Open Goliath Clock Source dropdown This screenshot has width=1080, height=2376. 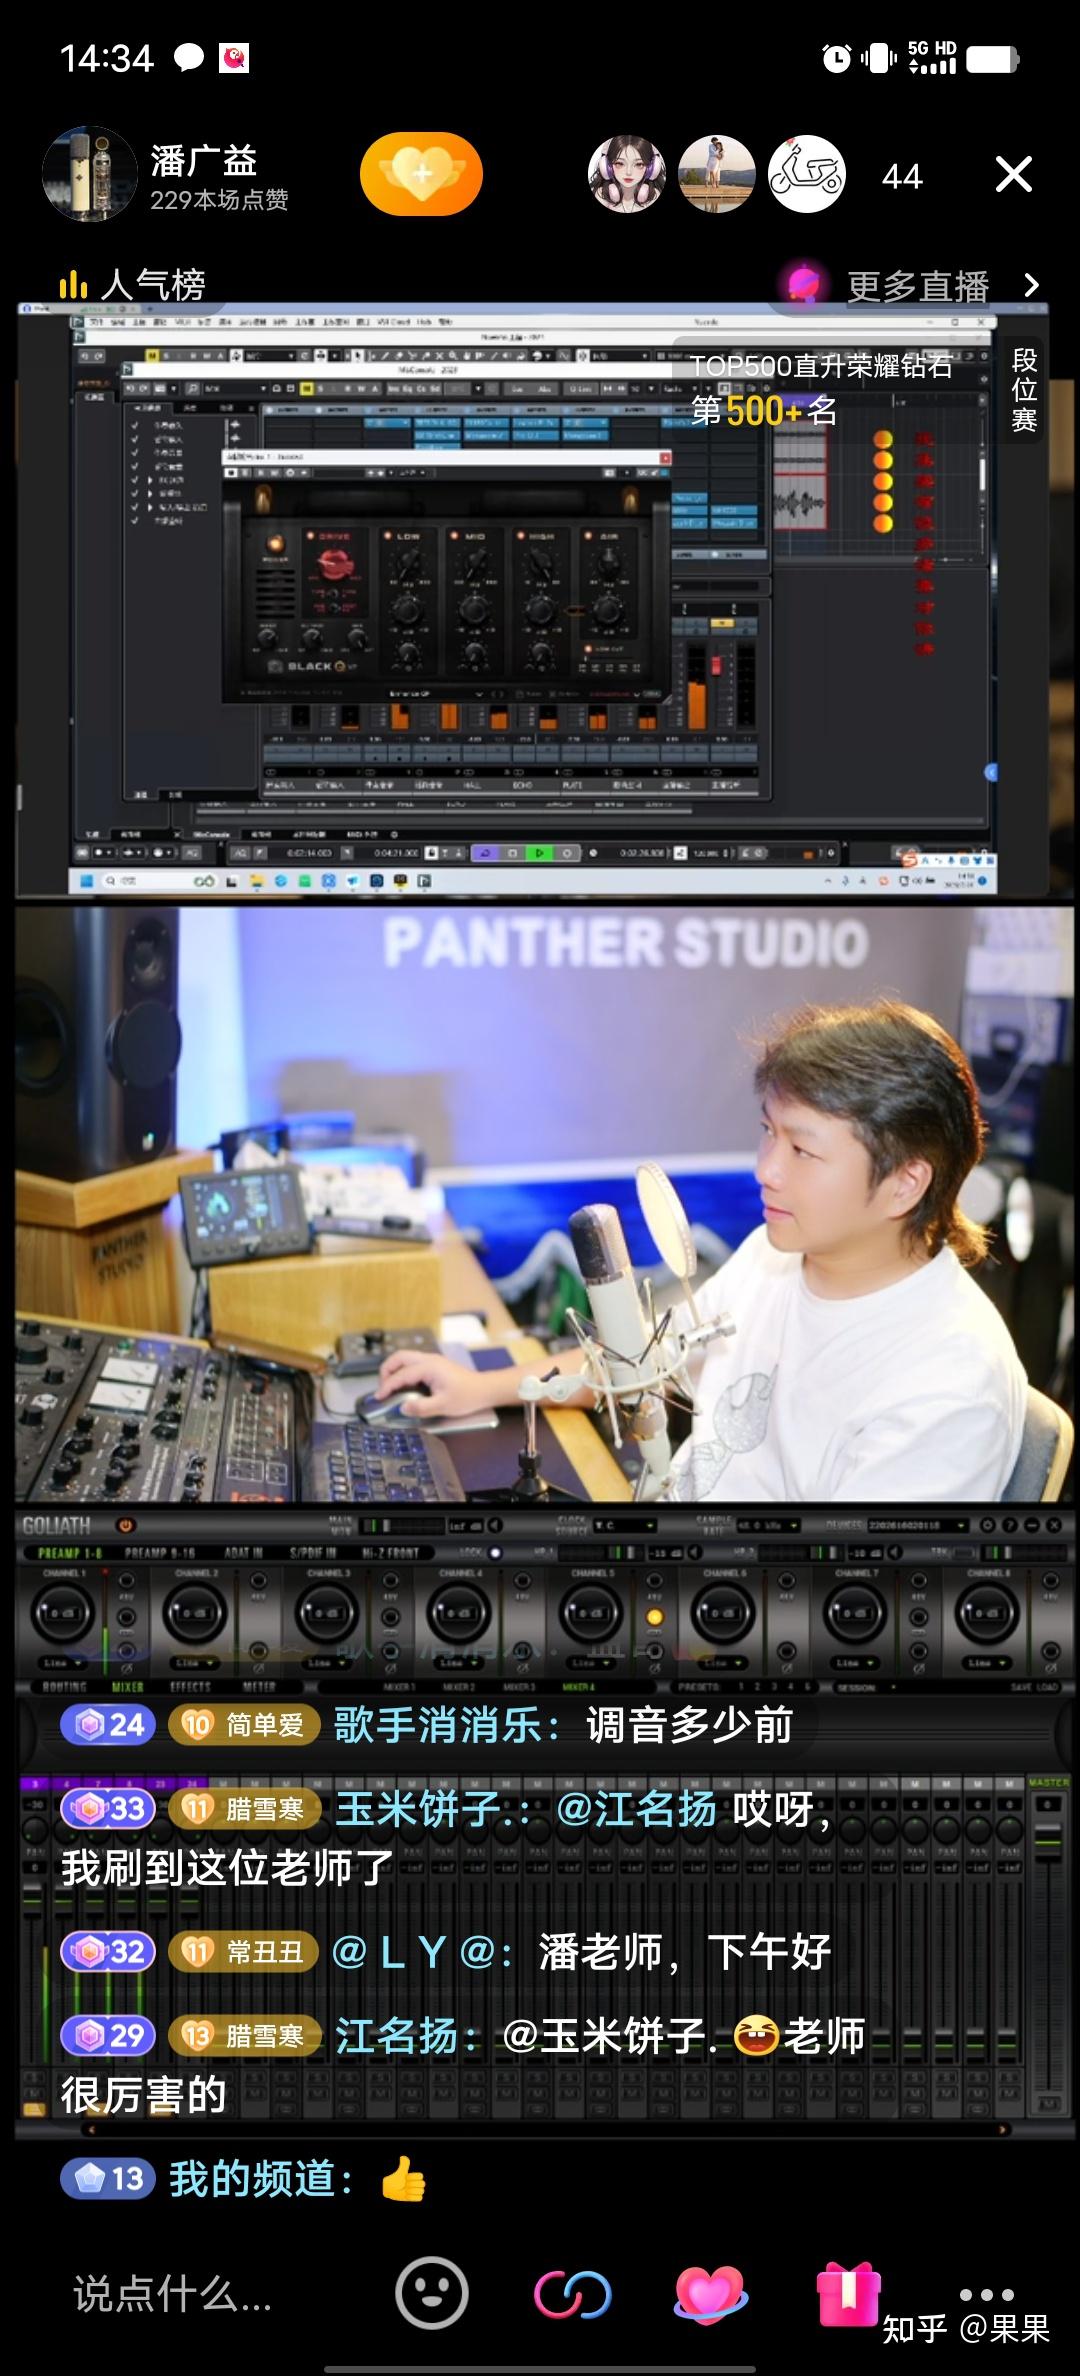click(625, 1526)
